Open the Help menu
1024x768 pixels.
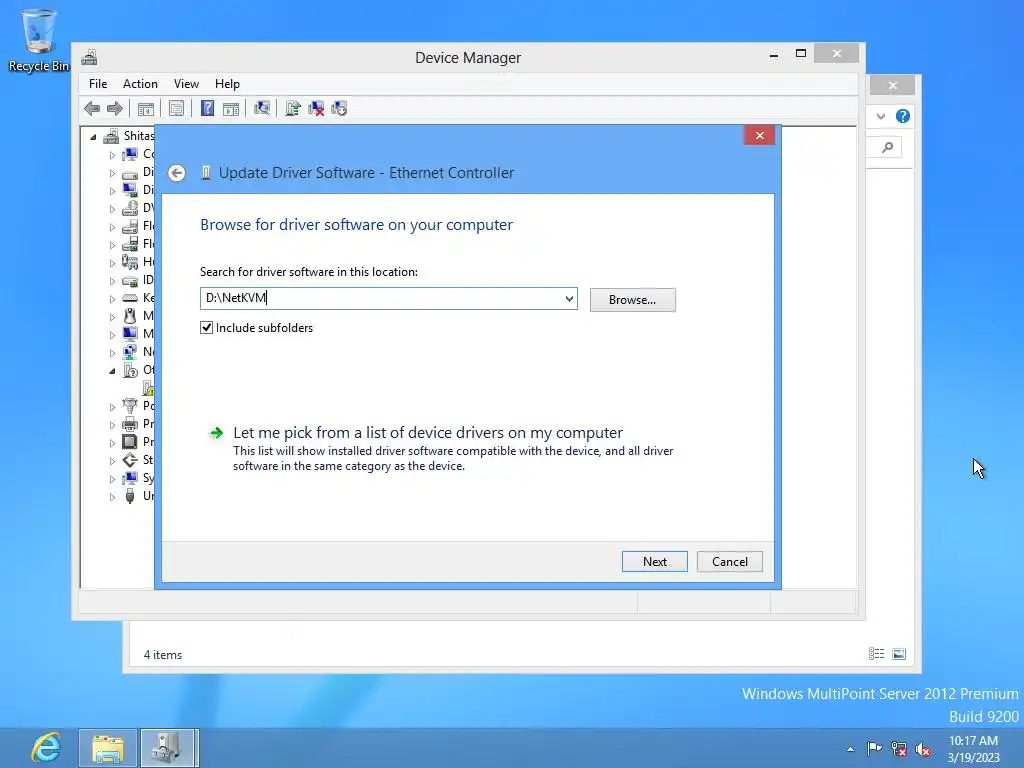[x=227, y=84]
